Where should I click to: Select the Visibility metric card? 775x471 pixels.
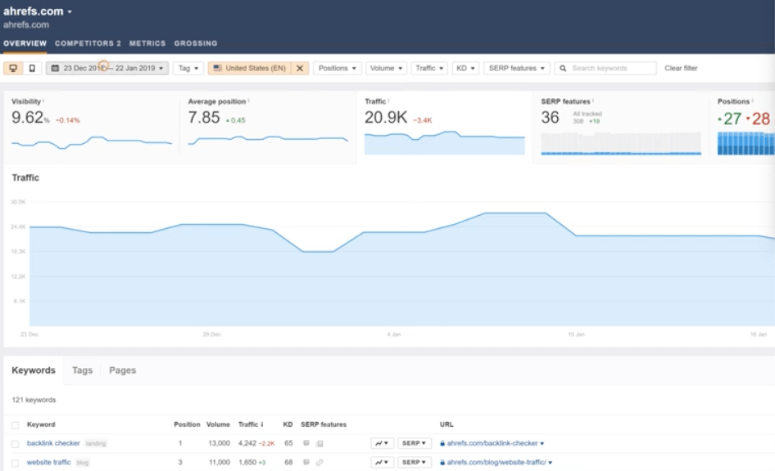(91, 127)
